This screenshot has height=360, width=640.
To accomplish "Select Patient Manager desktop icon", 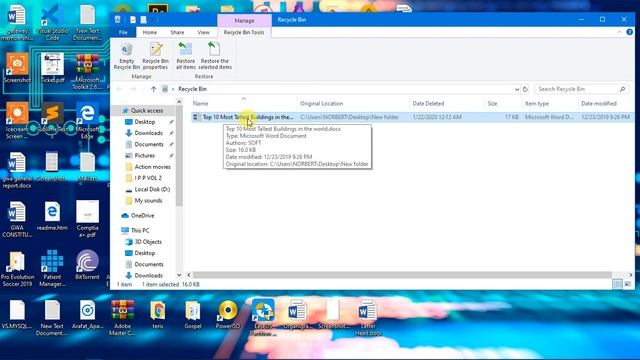I will (52, 269).
